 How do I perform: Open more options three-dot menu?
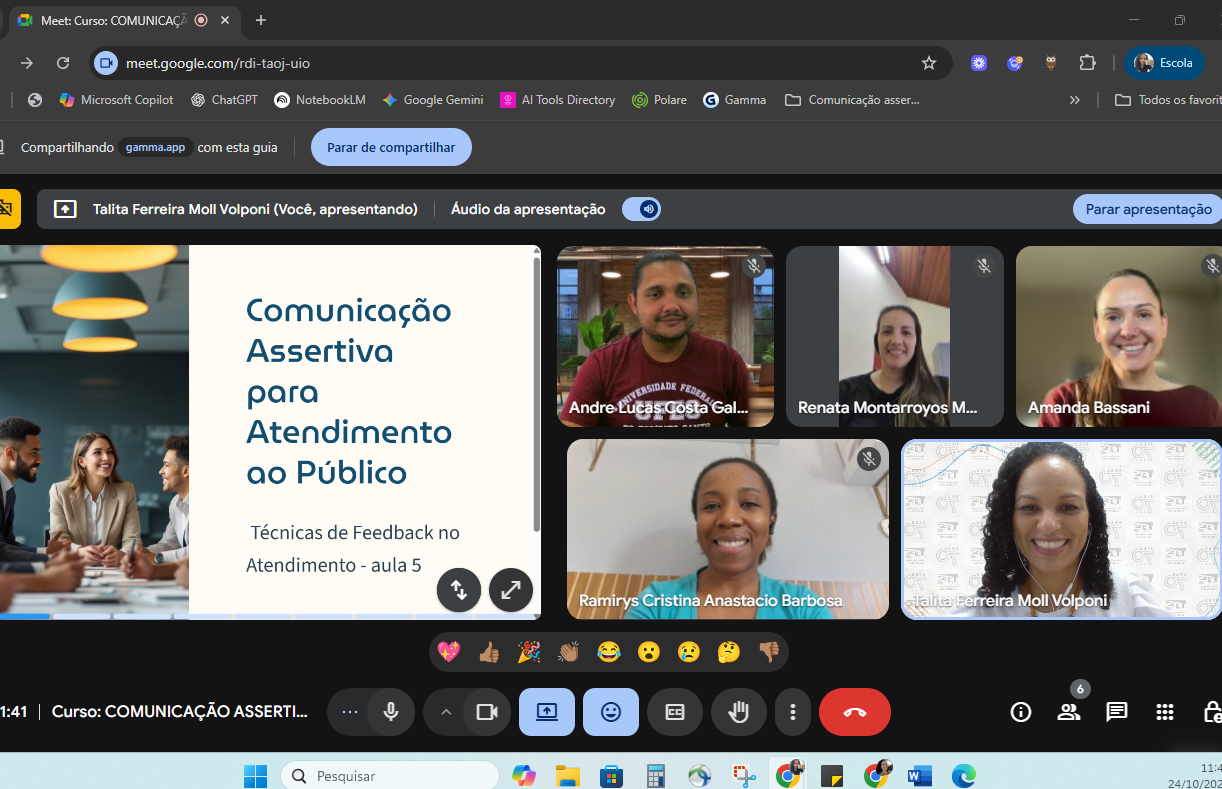click(792, 712)
